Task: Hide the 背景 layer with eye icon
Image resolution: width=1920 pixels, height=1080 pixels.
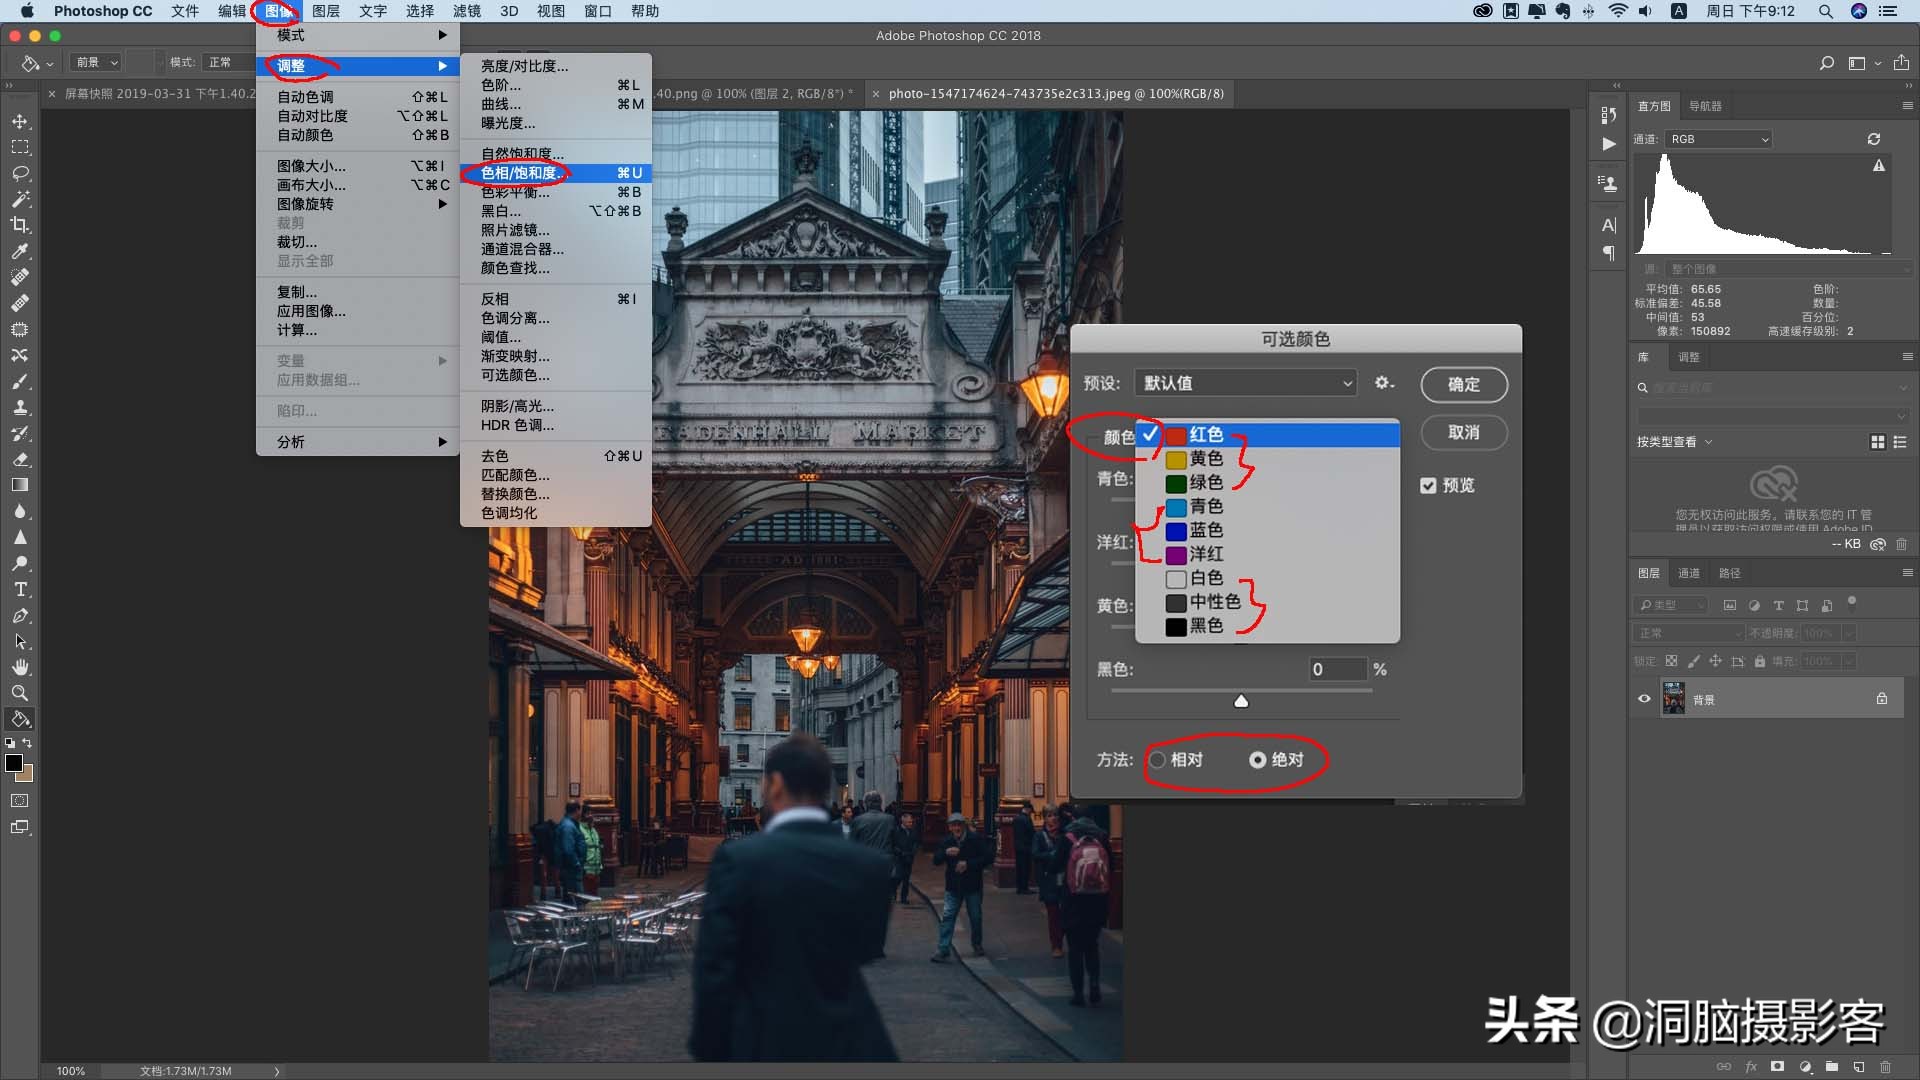Action: (x=1644, y=699)
